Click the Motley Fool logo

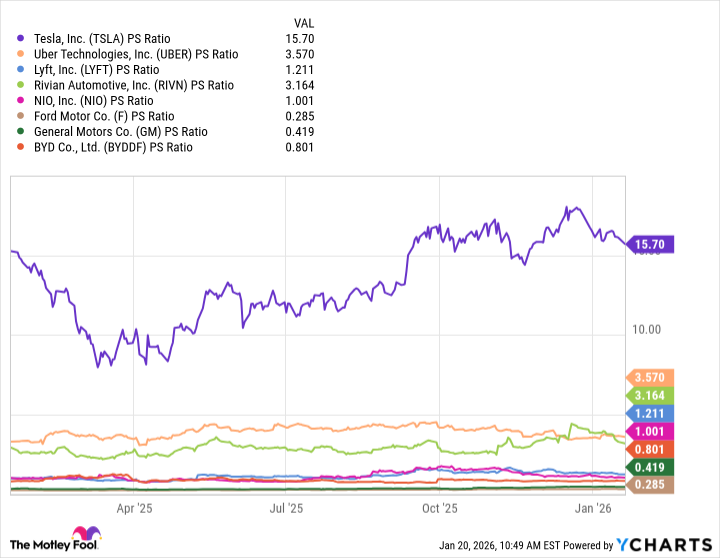click(x=62, y=544)
